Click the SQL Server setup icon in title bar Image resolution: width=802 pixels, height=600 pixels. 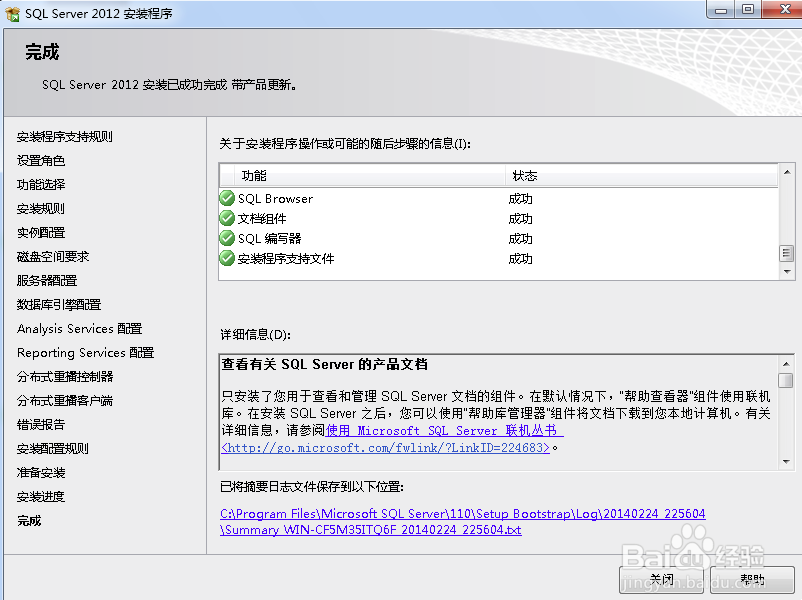pyautogui.click(x=14, y=11)
